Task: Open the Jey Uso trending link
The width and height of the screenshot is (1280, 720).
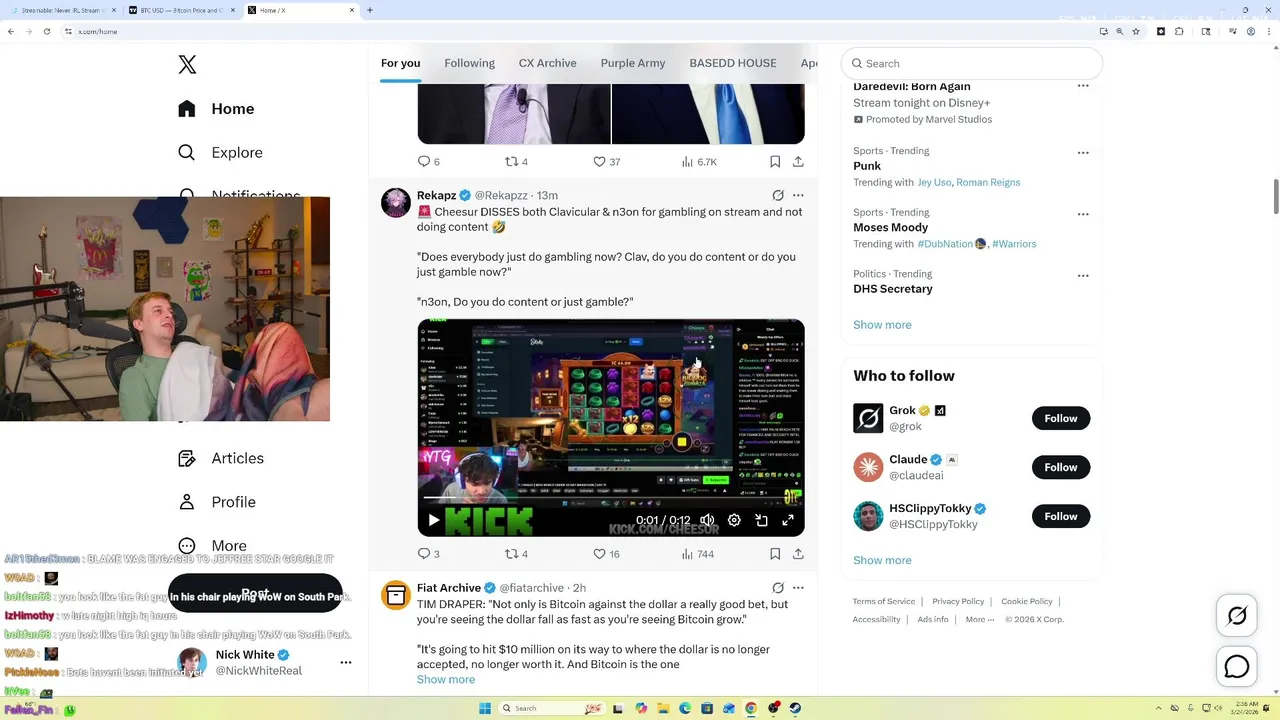Action: tap(934, 182)
